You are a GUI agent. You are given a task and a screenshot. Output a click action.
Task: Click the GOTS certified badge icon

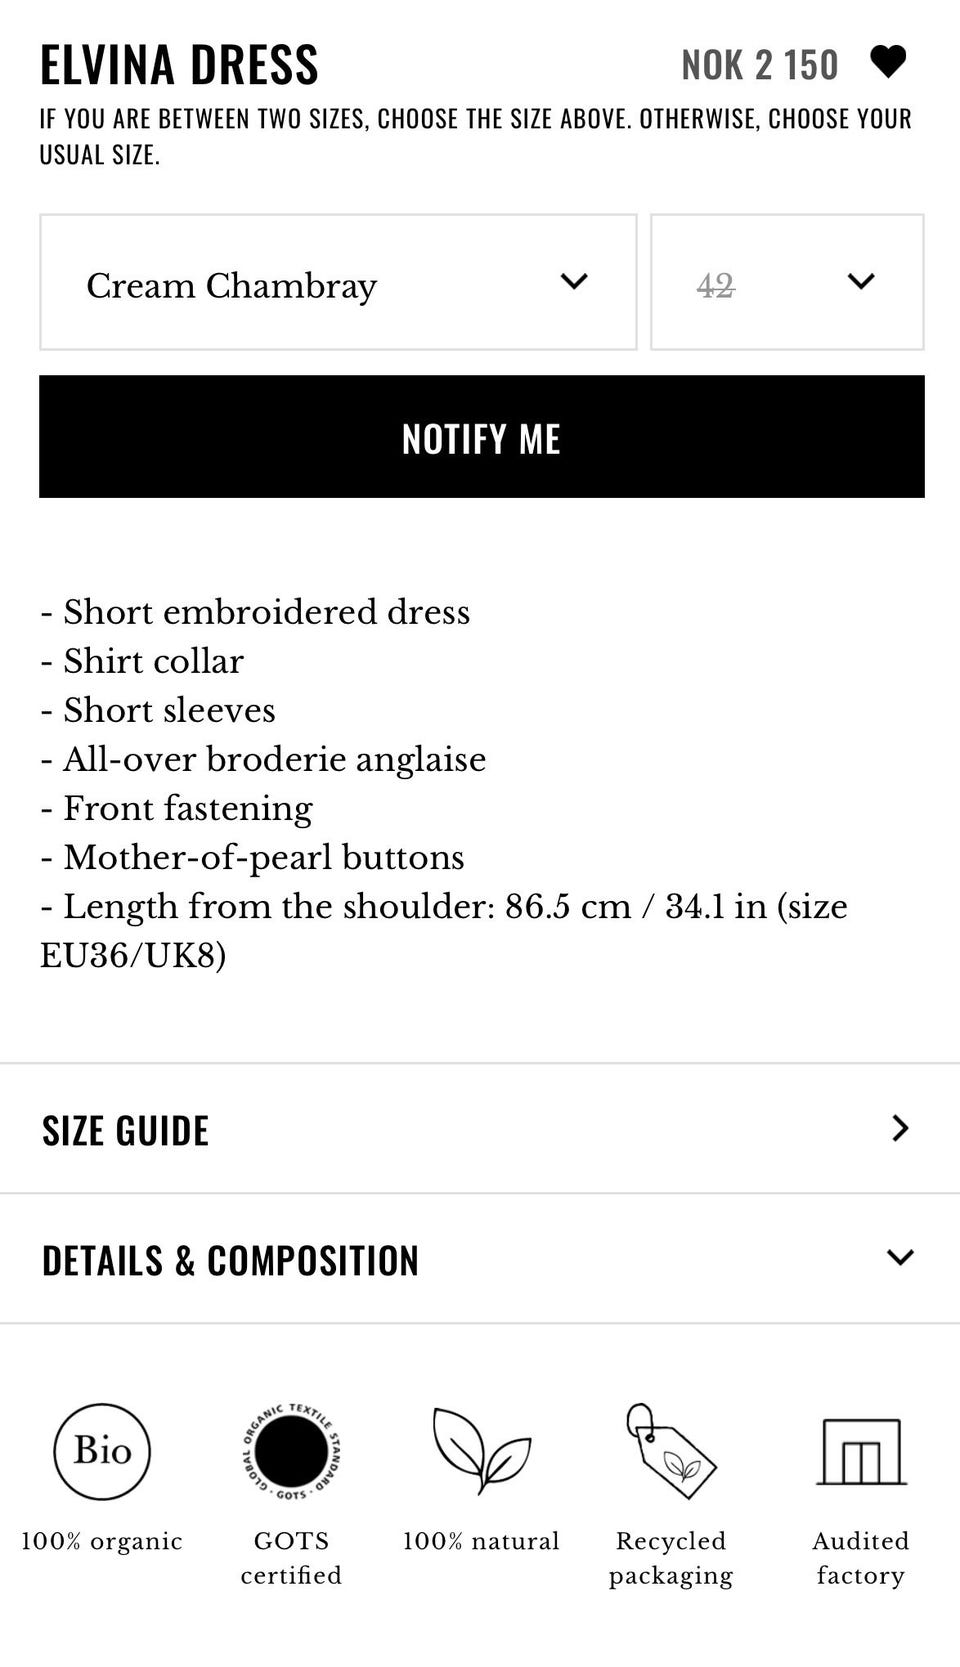click(291, 1451)
